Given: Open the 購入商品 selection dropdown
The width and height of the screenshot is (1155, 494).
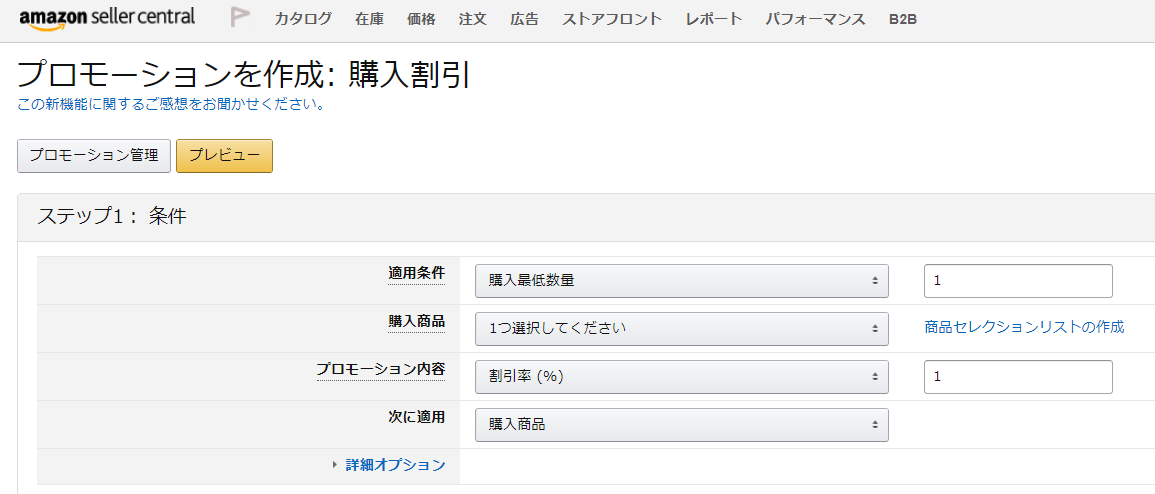Looking at the screenshot, I should [681, 327].
